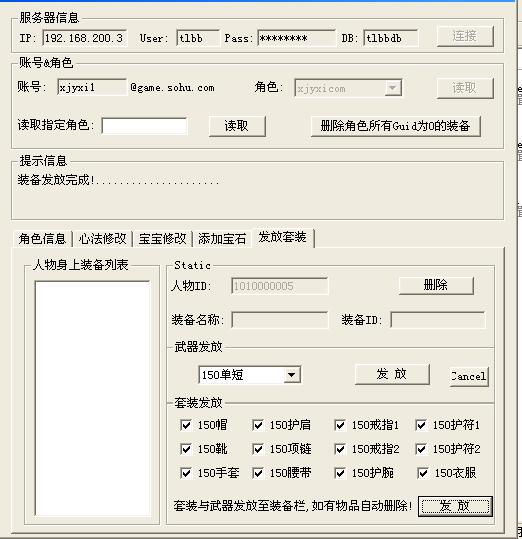This screenshot has height=539, width=522.
Task: Click the 删除 button beside 人物ID
Action: (x=436, y=285)
